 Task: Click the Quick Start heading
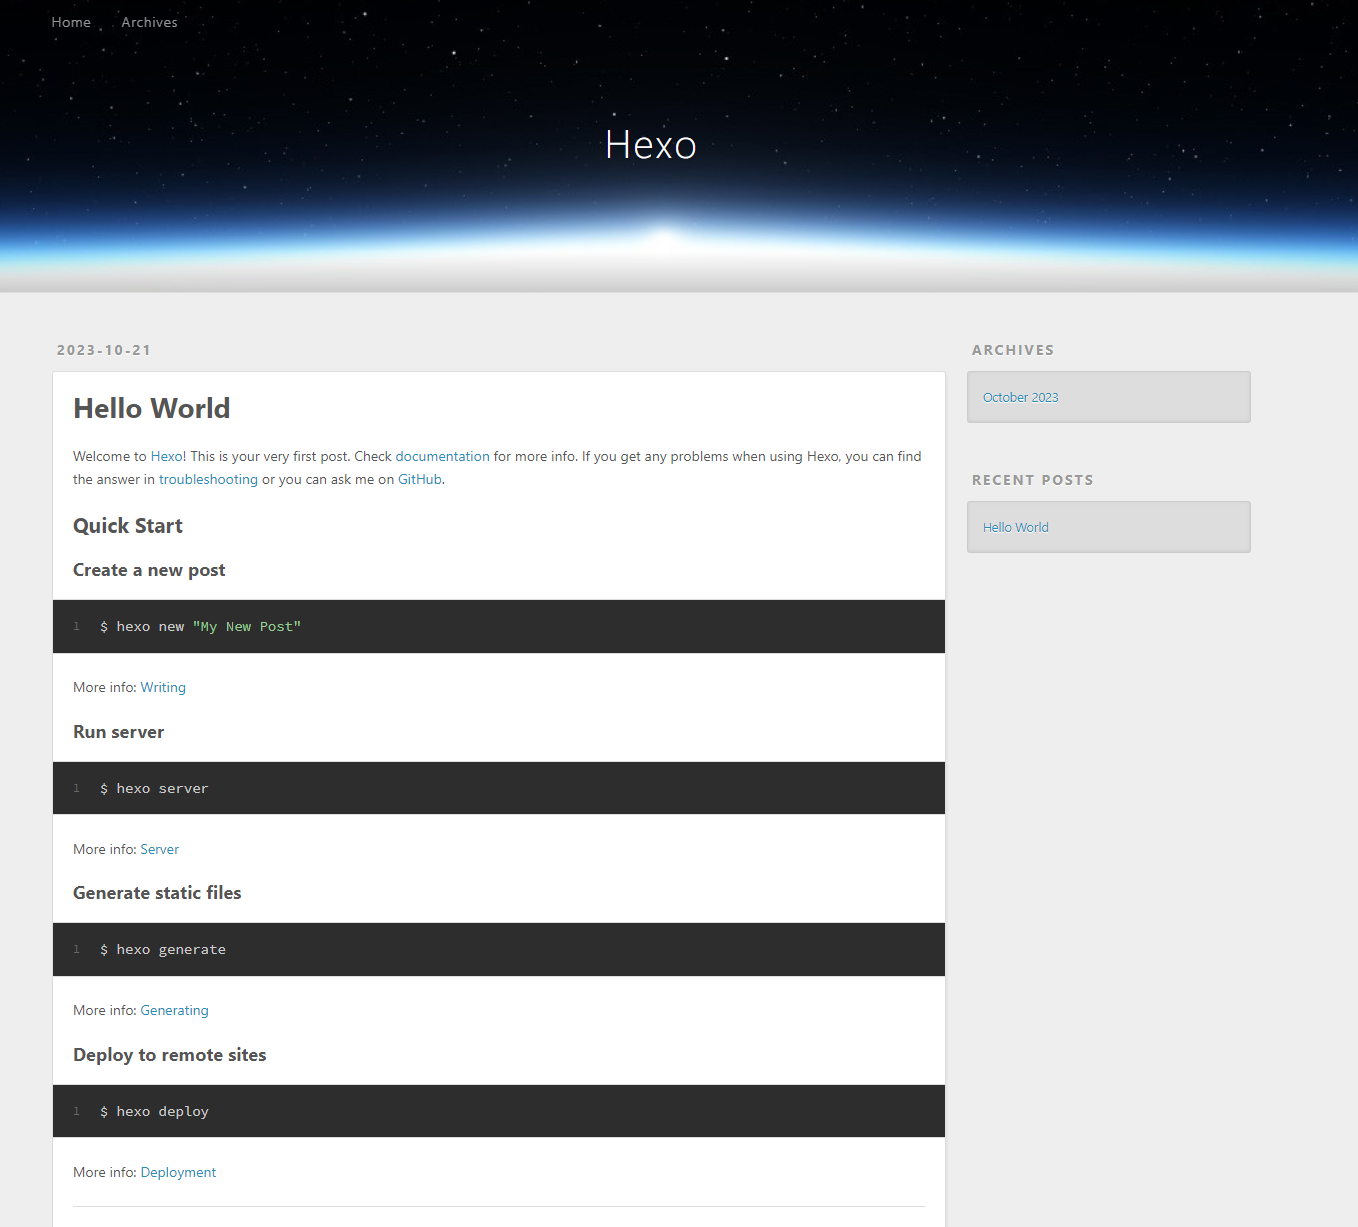(128, 526)
